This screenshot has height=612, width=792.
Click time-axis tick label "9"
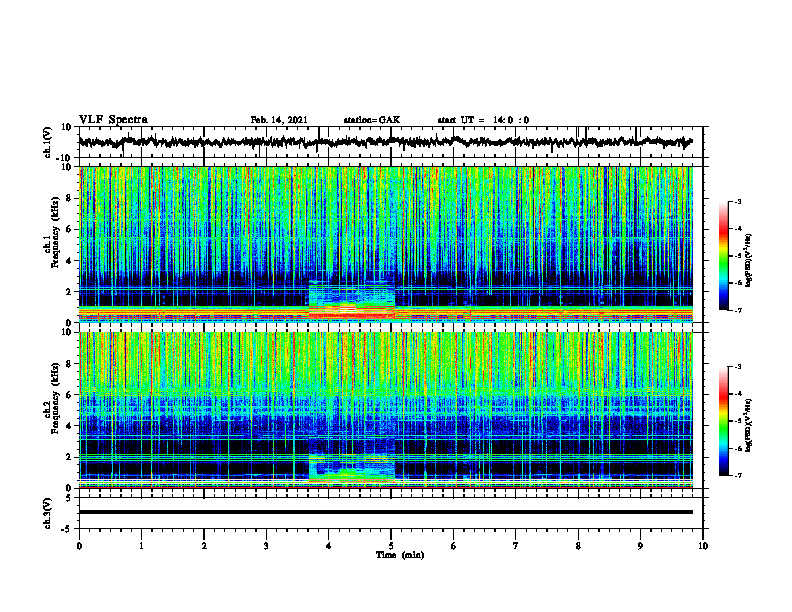click(x=640, y=546)
